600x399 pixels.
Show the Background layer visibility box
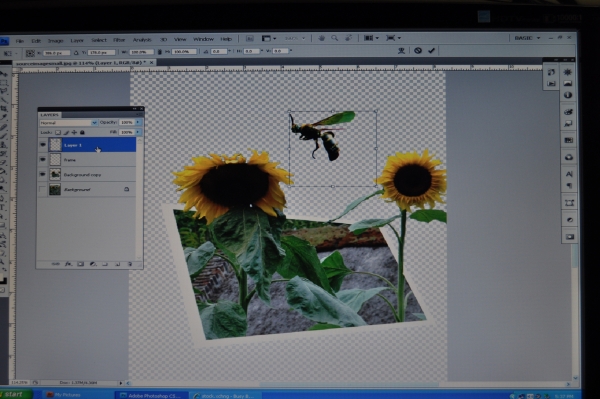(43, 189)
